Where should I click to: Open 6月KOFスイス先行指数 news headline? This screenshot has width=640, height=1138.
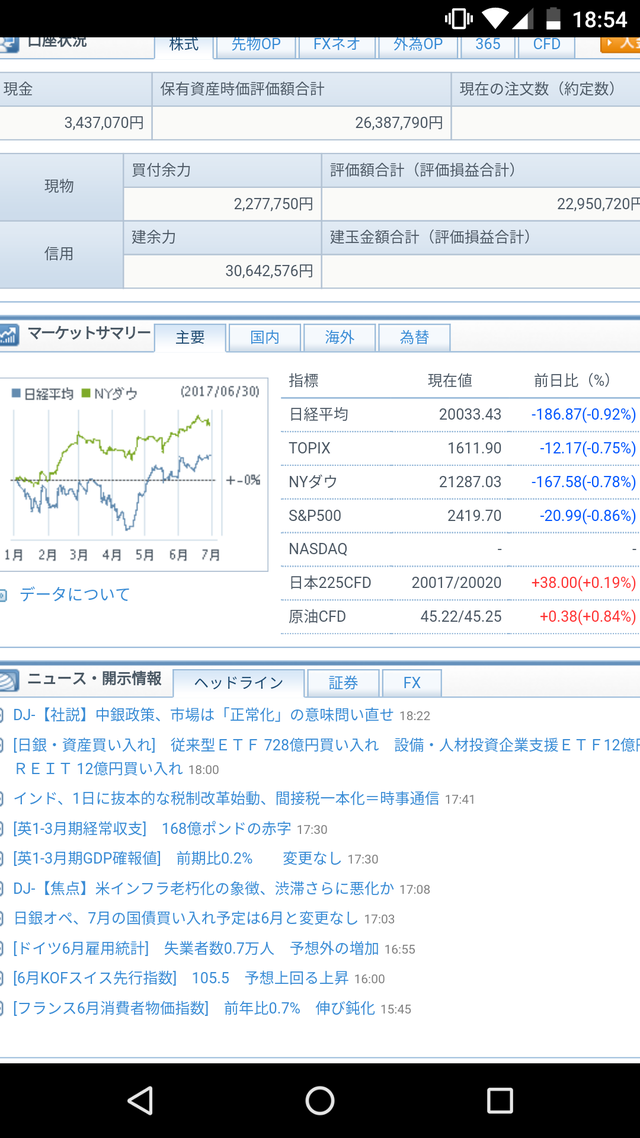pos(181,978)
